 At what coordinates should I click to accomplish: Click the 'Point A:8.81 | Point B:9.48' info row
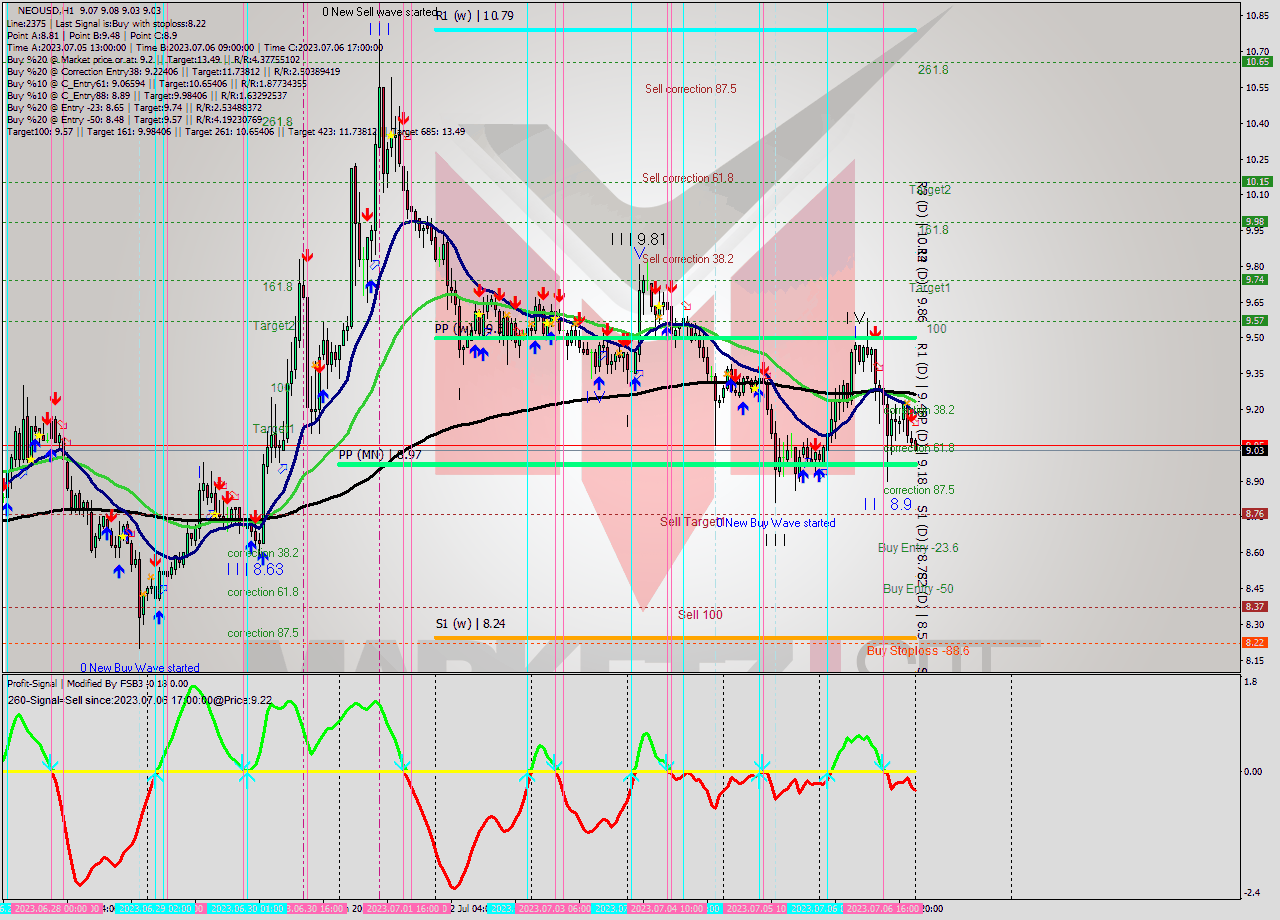(x=92, y=35)
